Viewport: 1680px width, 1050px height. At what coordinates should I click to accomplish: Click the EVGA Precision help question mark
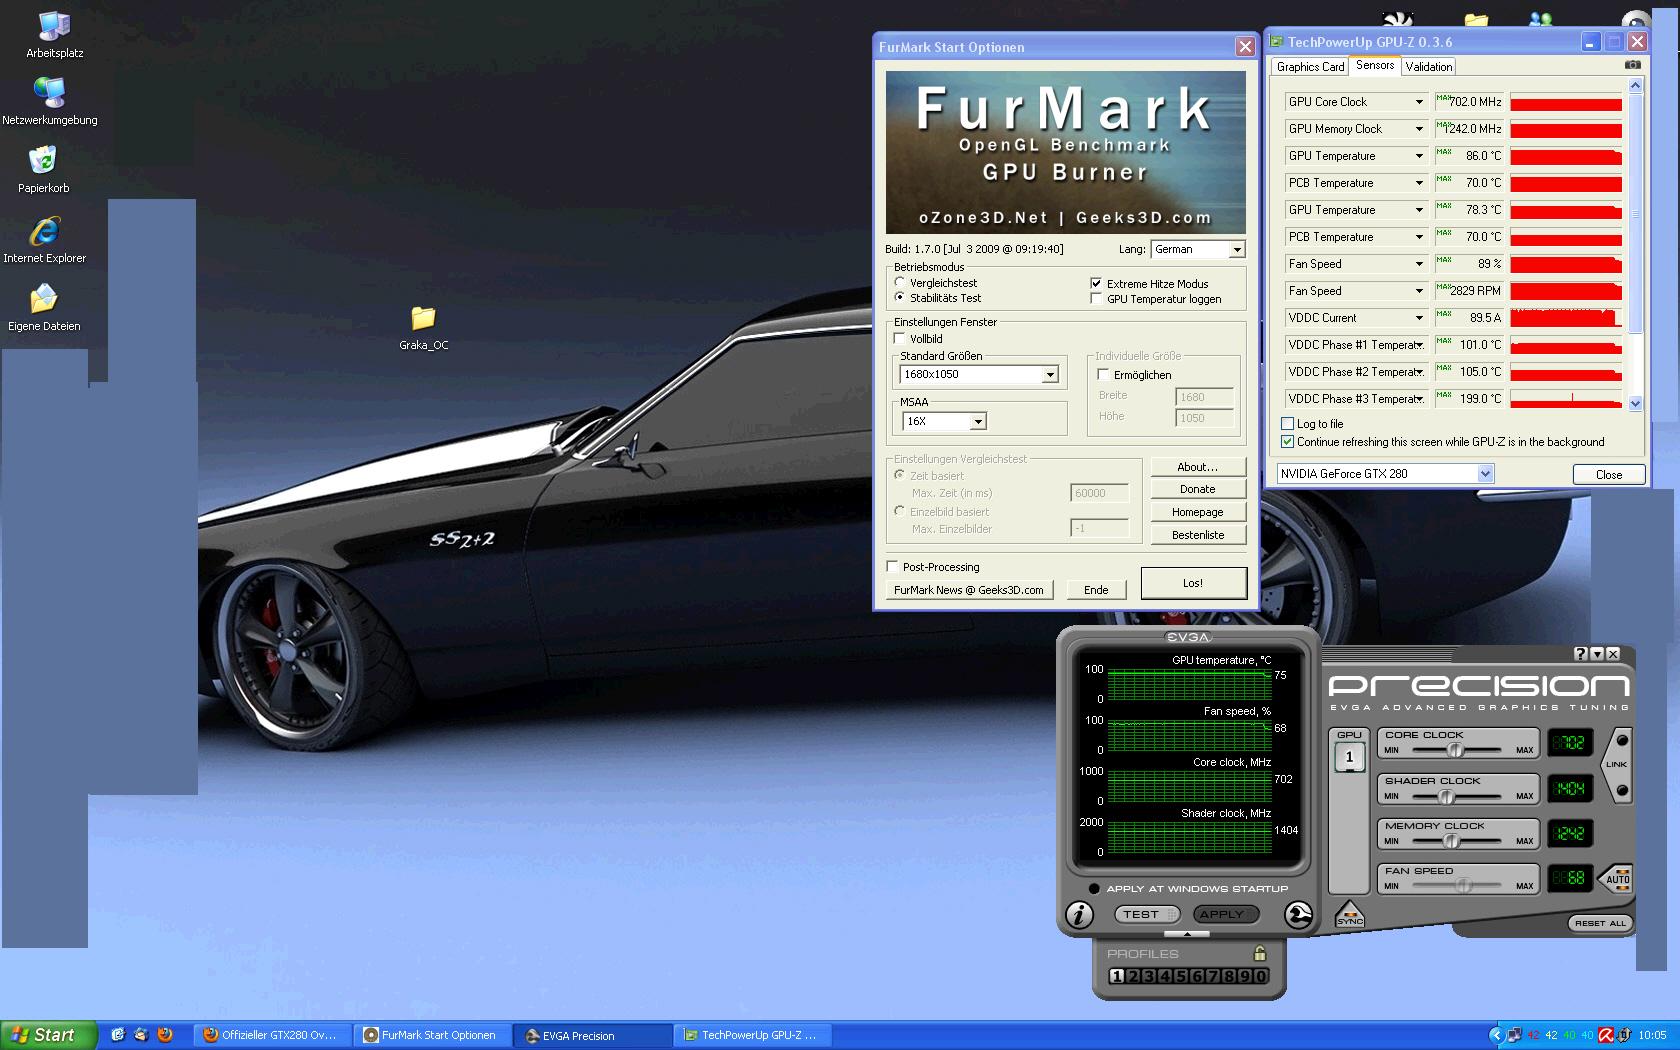click(x=1580, y=654)
